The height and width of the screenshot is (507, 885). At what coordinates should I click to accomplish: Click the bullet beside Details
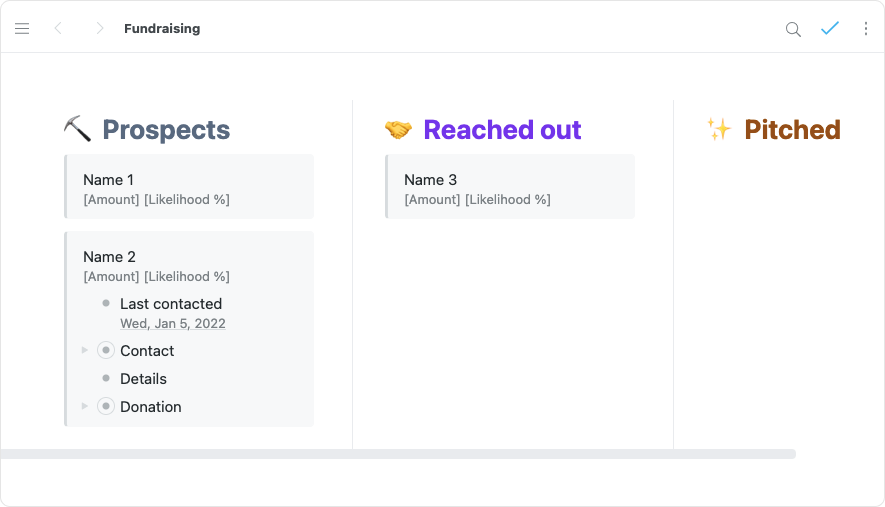pyautogui.click(x=106, y=379)
